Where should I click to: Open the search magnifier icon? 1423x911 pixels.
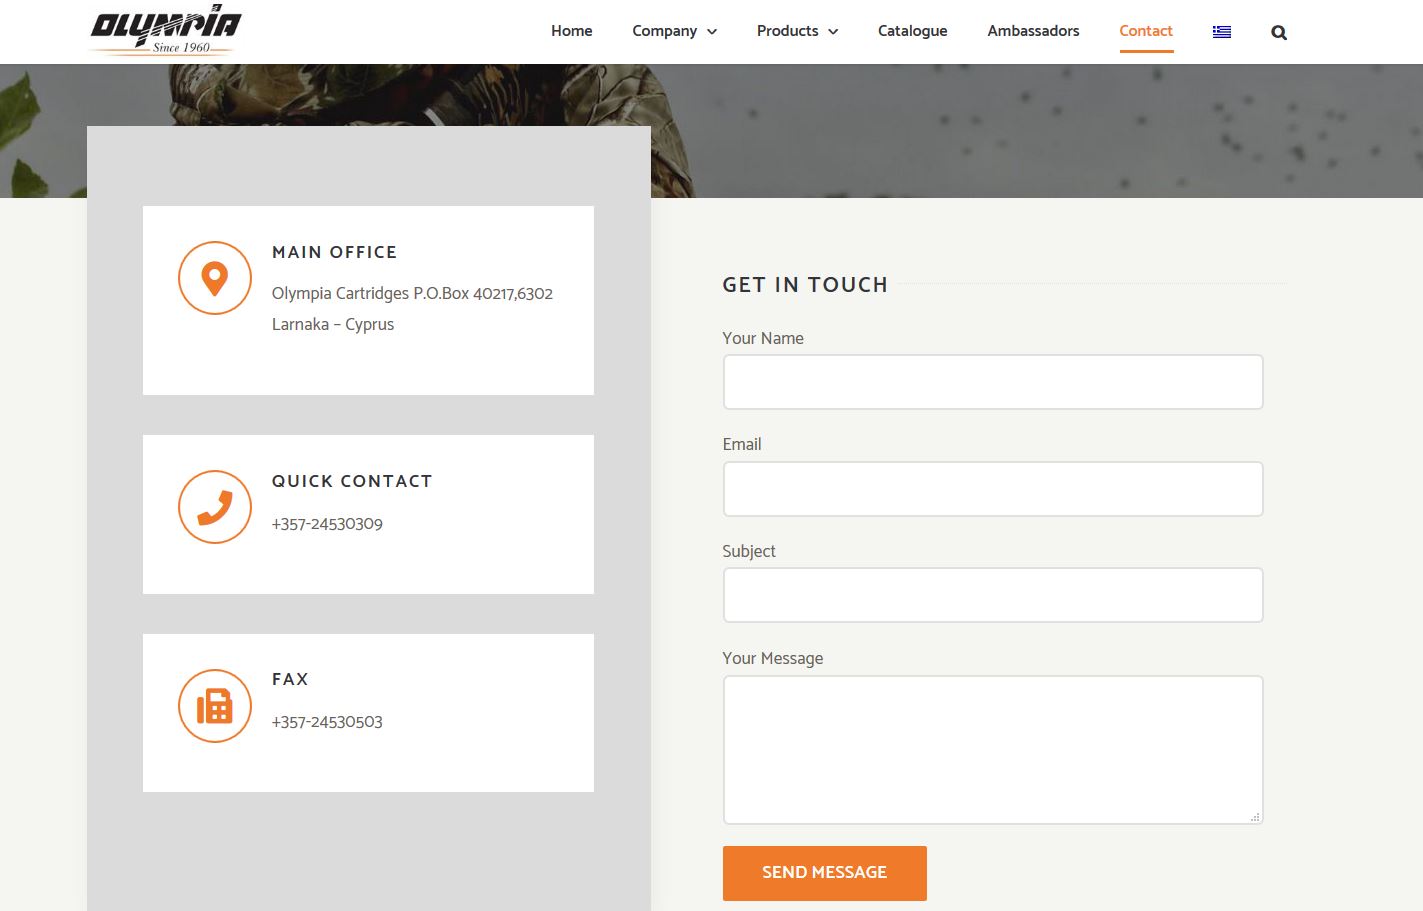point(1278,32)
